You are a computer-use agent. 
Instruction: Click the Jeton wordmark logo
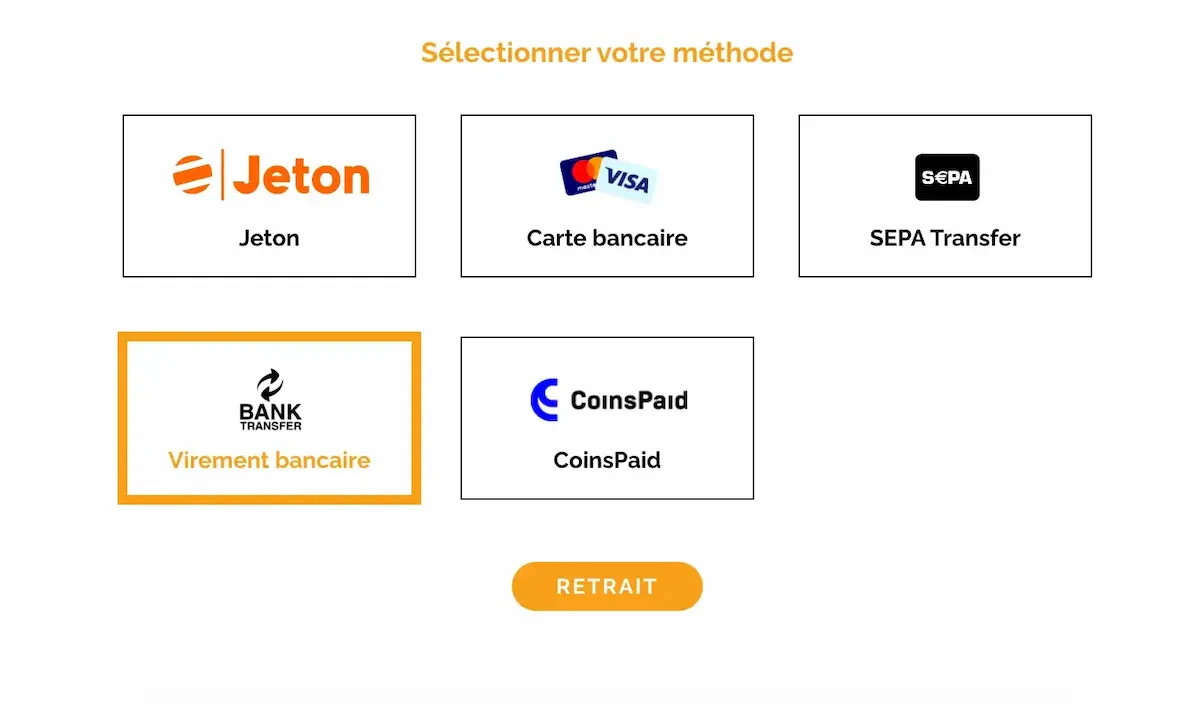point(302,177)
